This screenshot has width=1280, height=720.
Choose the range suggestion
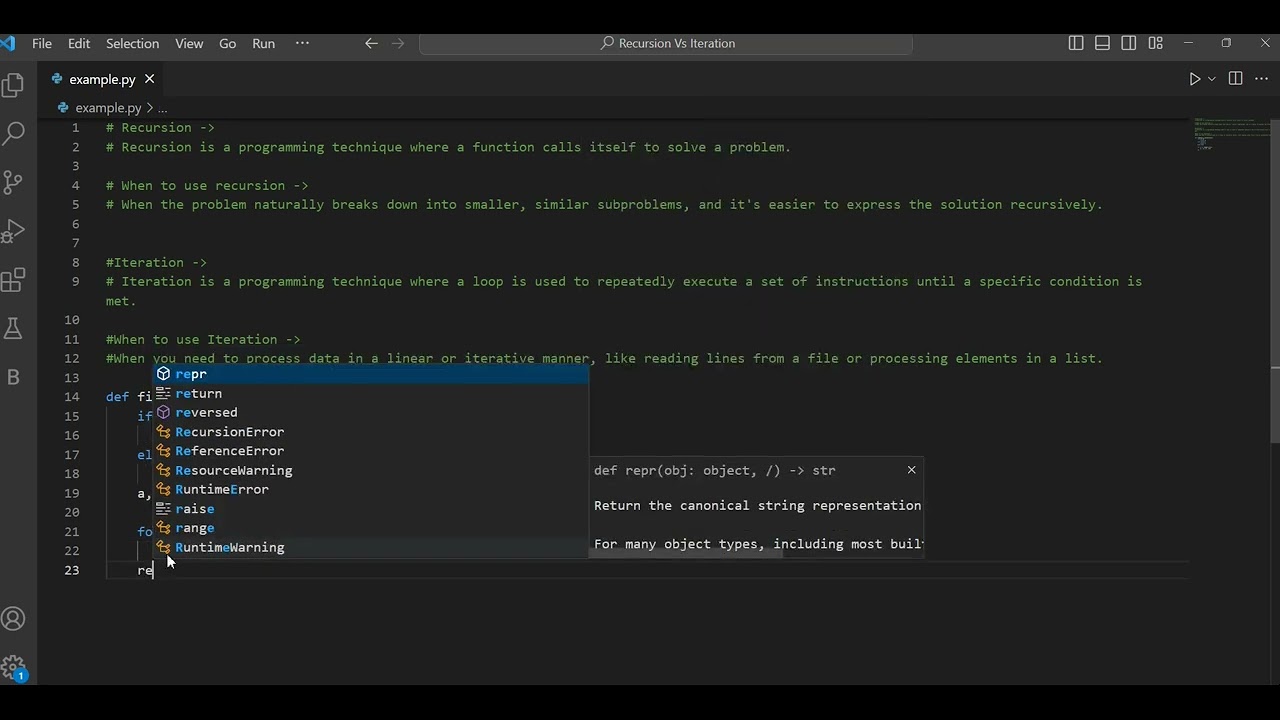tap(370, 528)
